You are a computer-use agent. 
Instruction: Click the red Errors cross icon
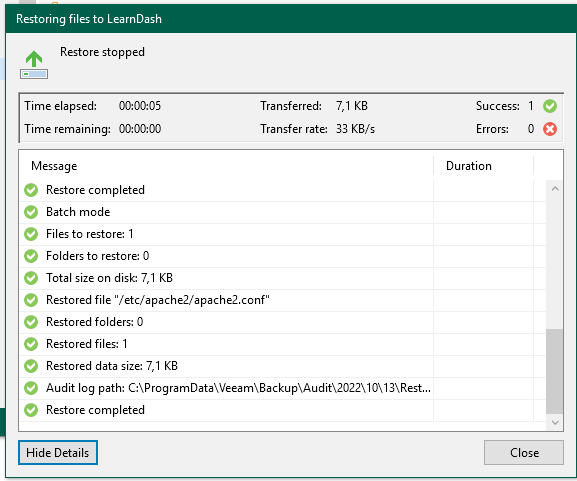(550, 129)
